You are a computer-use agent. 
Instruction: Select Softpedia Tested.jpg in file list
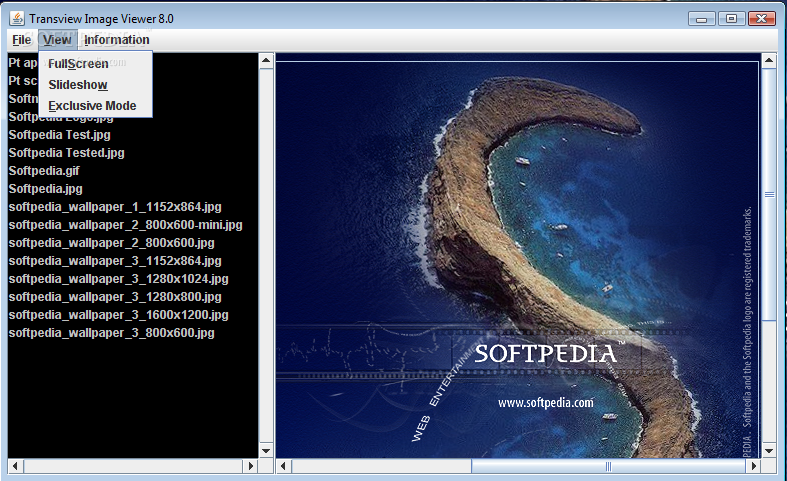[66, 153]
